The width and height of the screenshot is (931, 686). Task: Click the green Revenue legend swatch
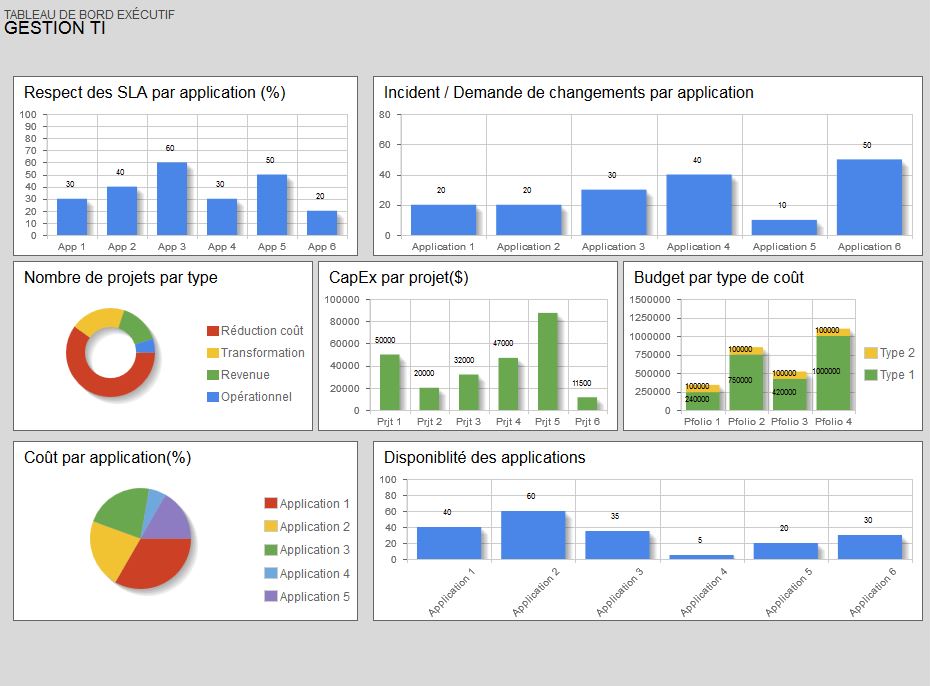pyautogui.click(x=213, y=375)
